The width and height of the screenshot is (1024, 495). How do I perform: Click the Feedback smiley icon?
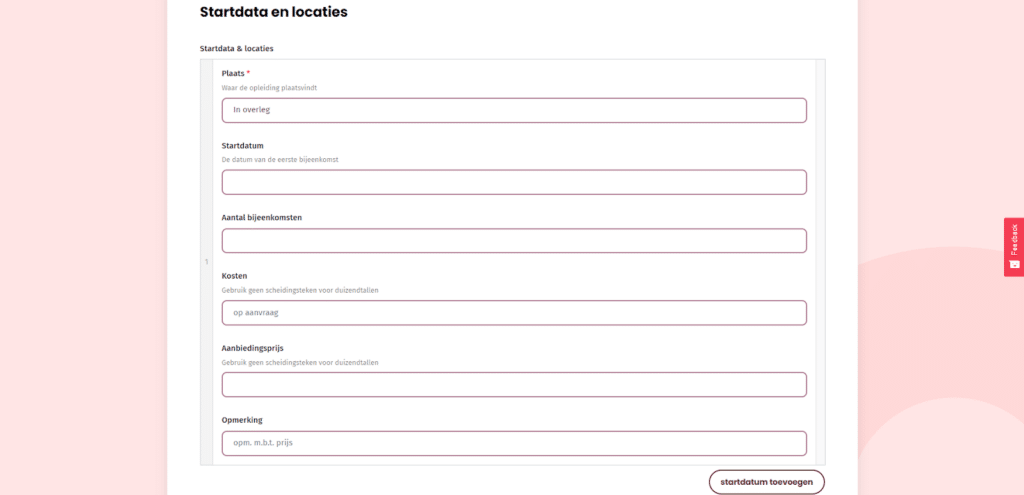(1014, 265)
